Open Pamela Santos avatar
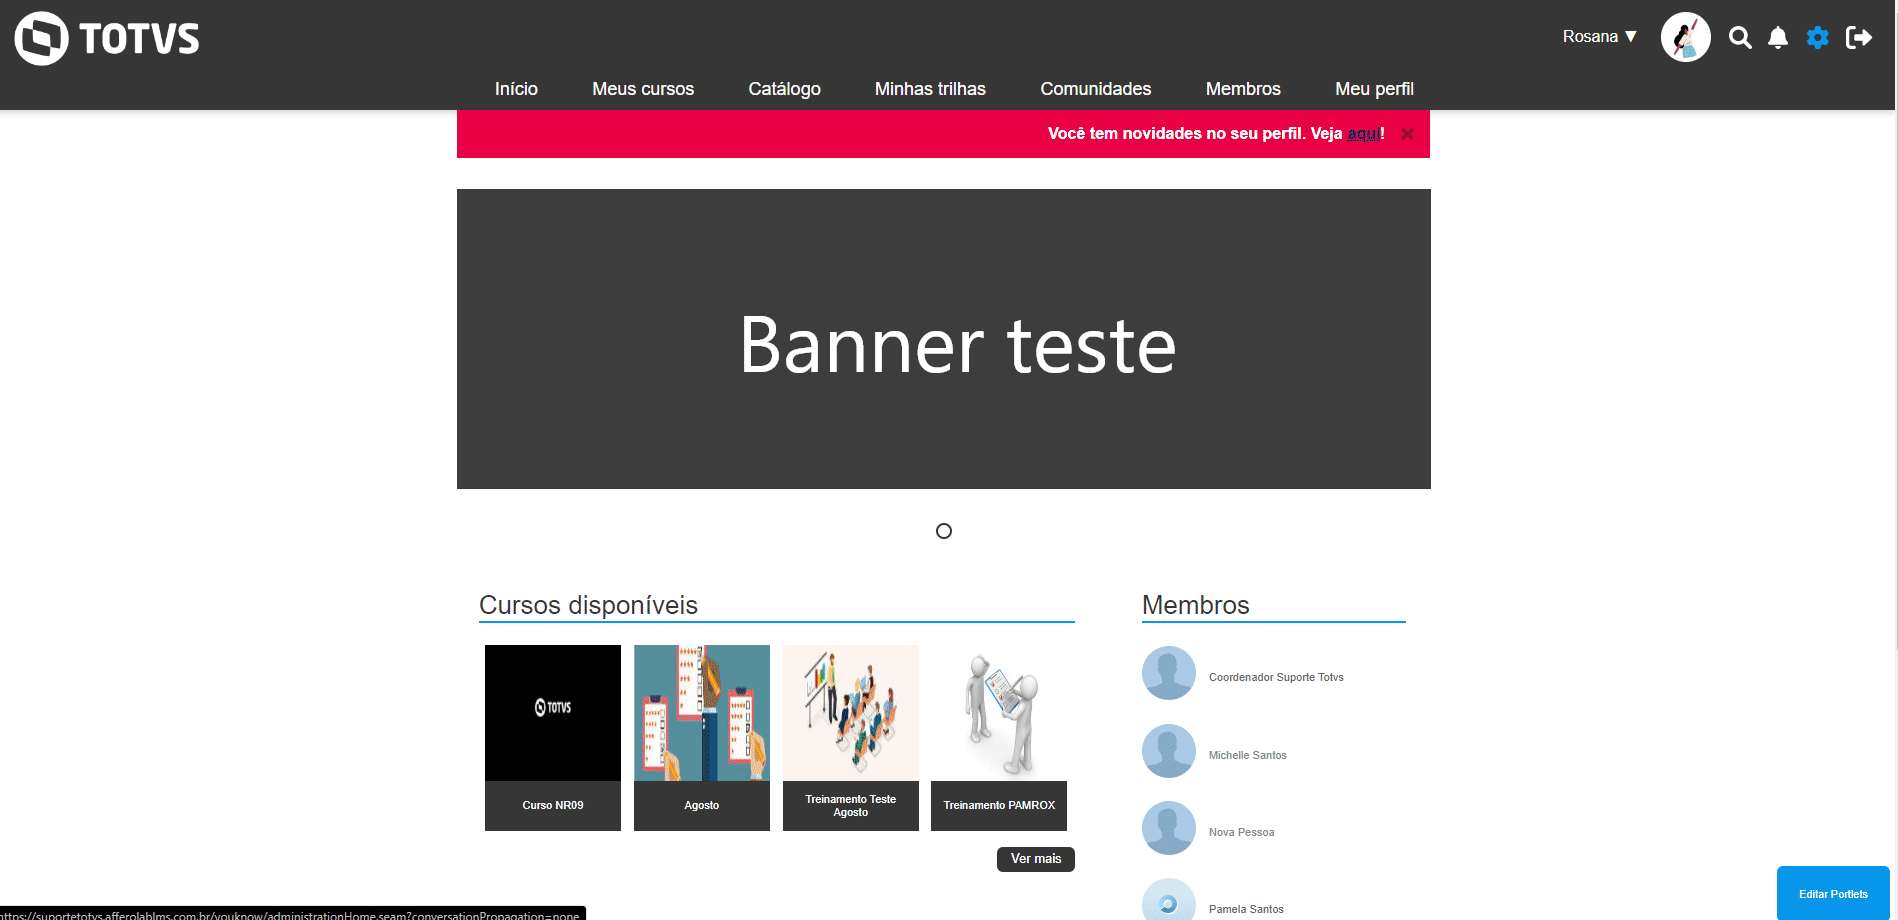The image size is (1898, 920). coord(1169,900)
